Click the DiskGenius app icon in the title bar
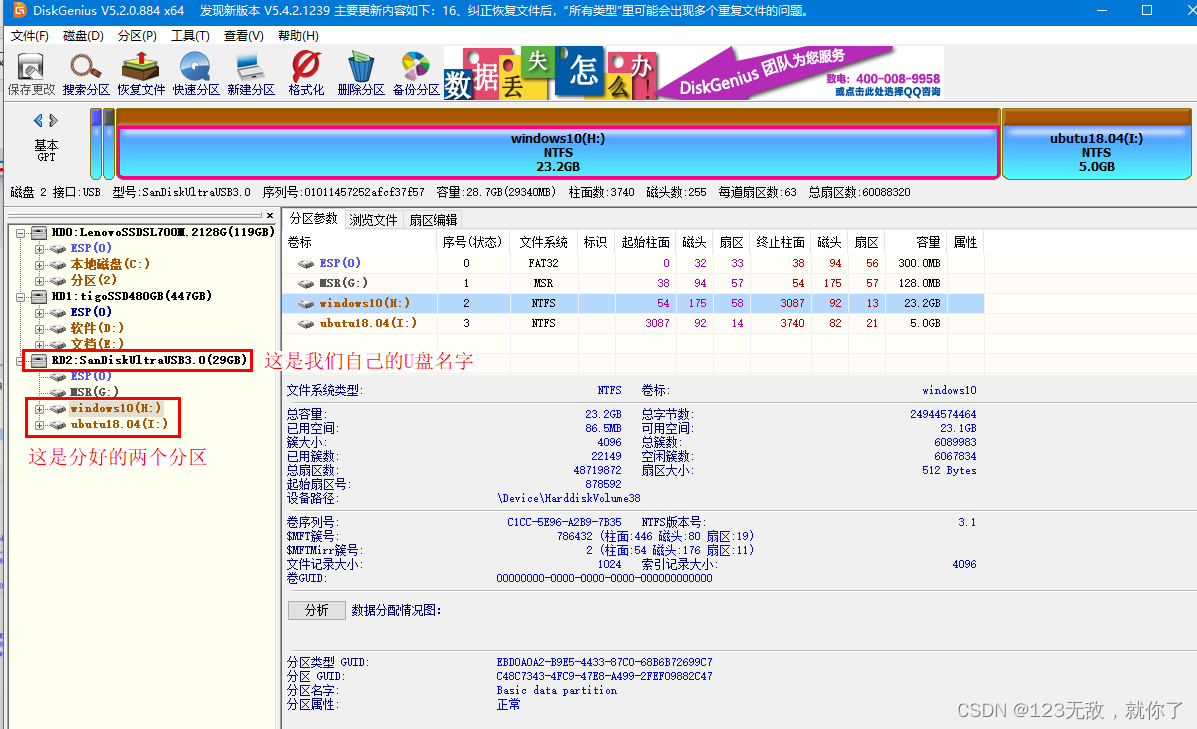 click(18, 11)
